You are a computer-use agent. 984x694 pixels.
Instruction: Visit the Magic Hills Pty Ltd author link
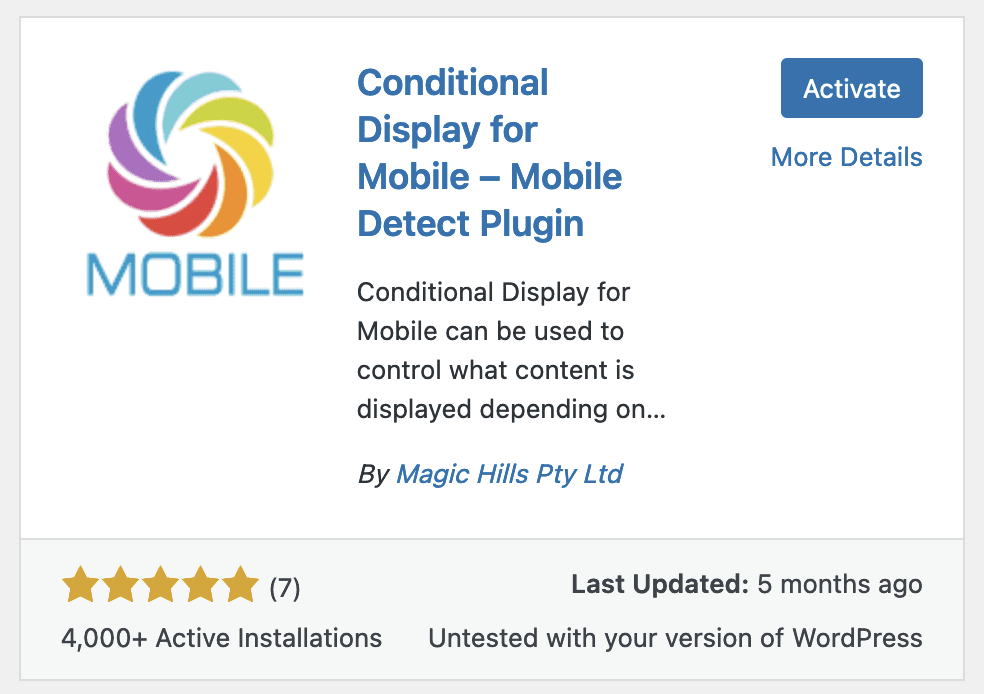[510, 474]
